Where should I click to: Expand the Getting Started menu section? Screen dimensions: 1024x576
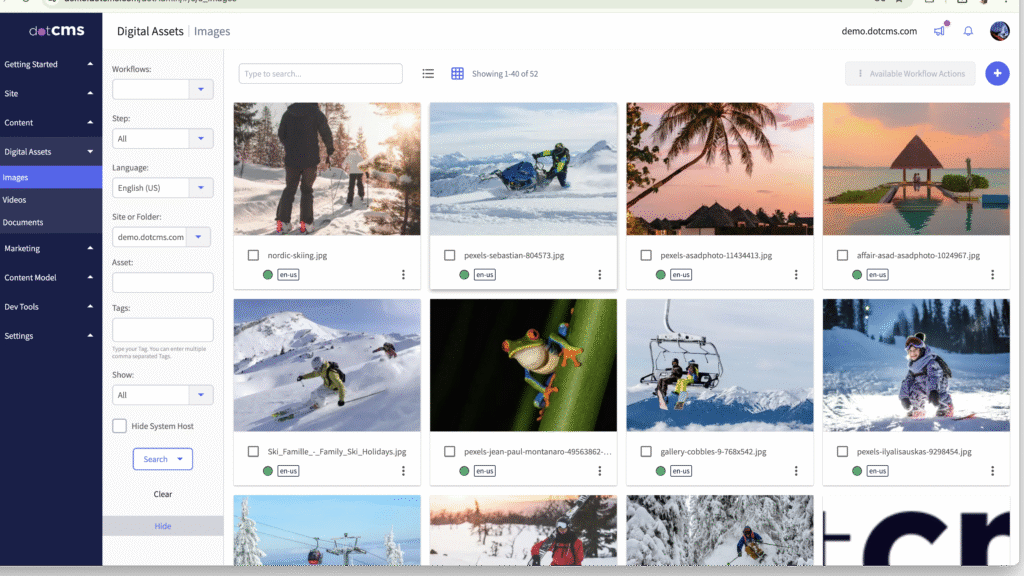coord(49,64)
